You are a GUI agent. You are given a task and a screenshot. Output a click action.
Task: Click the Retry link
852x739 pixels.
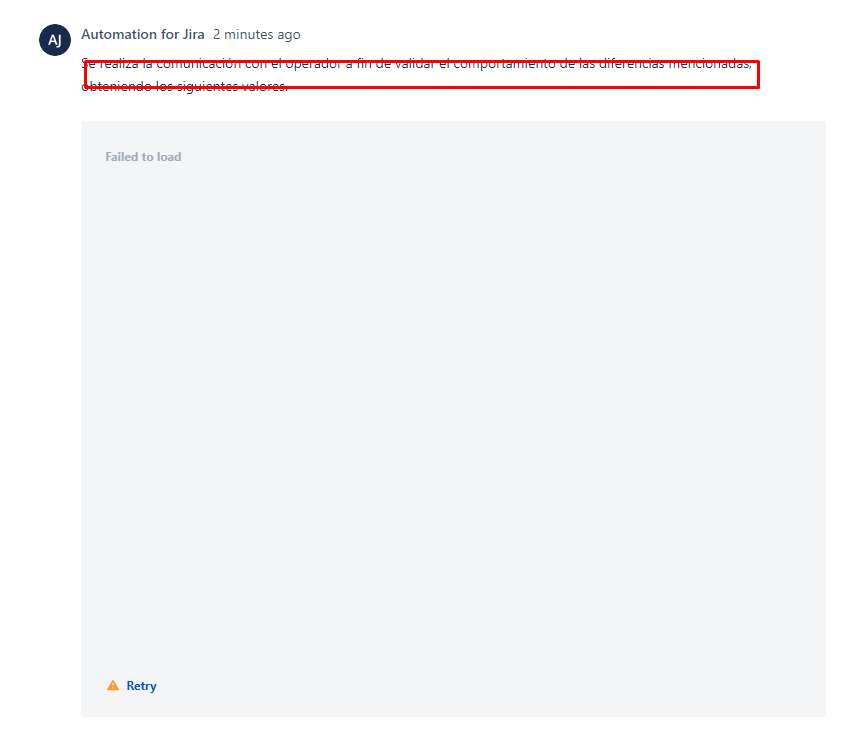tap(141, 686)
